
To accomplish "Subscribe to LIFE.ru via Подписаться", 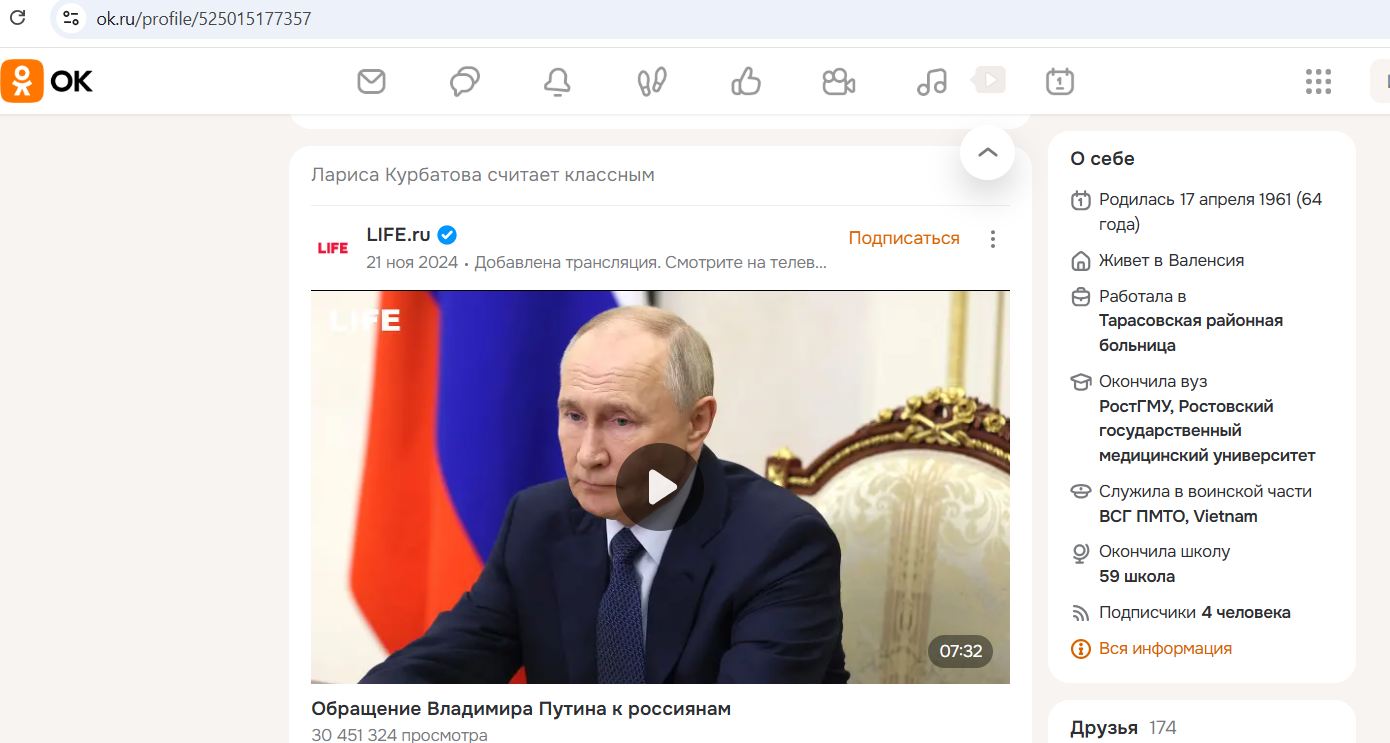I will pos(904,238).
